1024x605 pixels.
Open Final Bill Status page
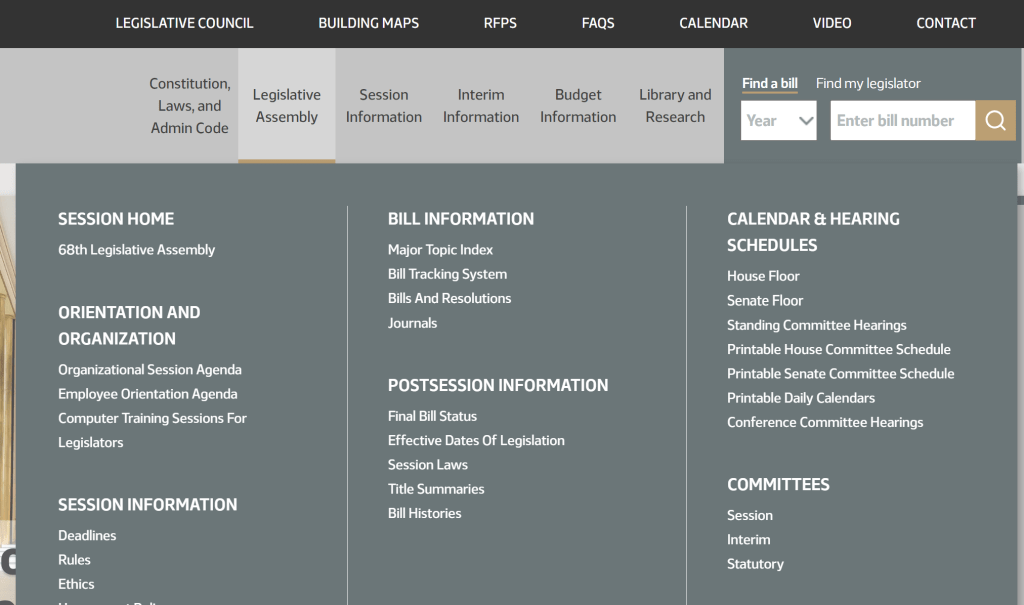point(432,416)
